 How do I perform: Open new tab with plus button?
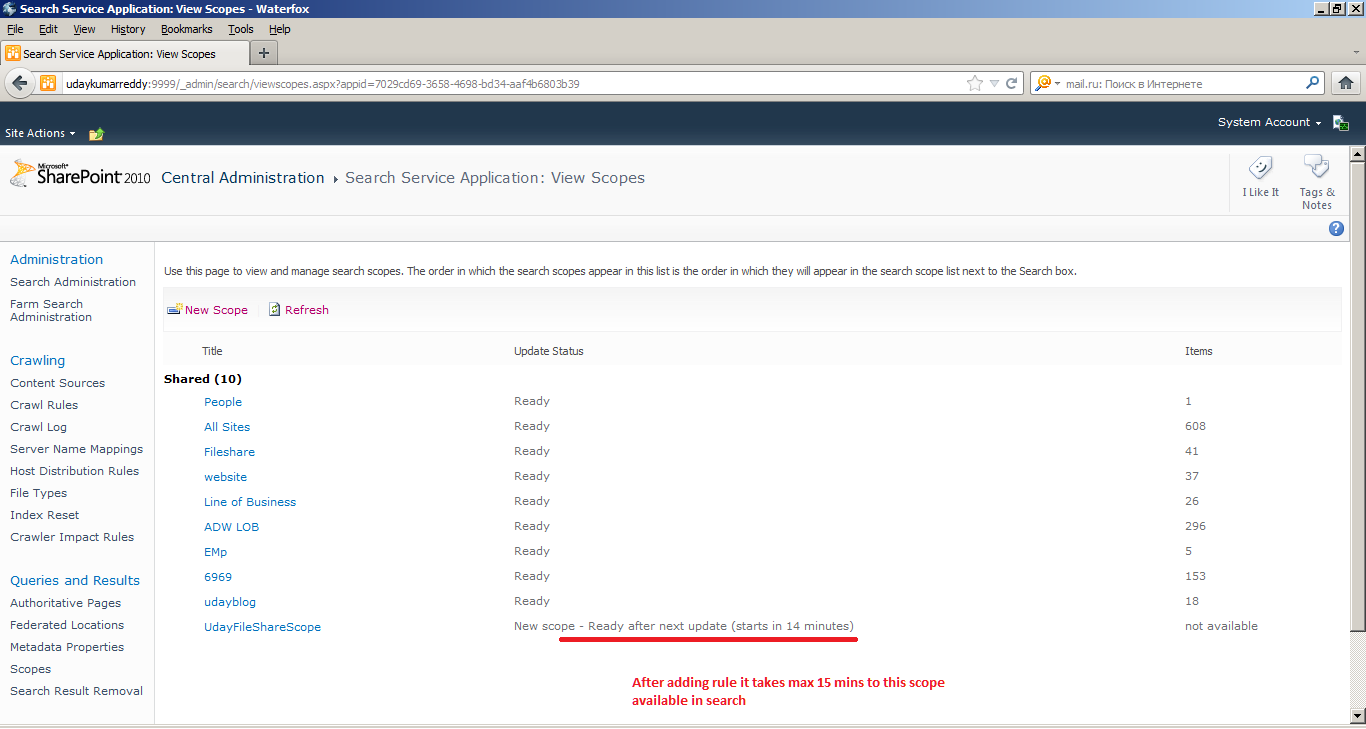(x=264, y=53)
